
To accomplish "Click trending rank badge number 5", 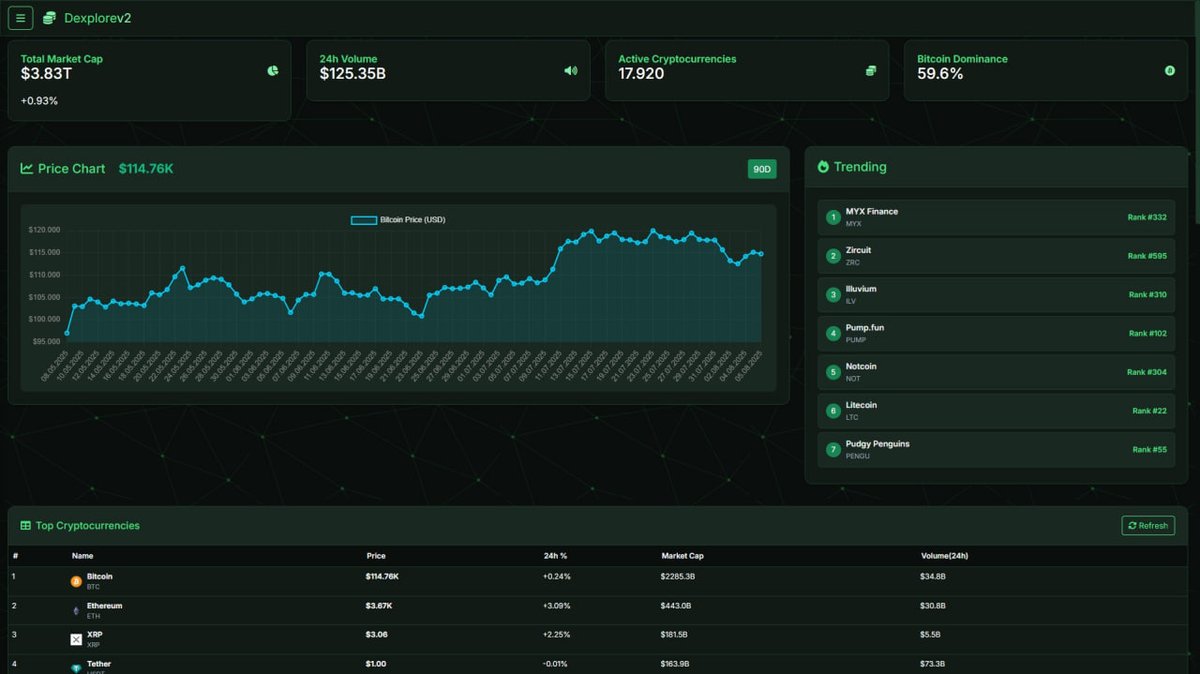I will point(833,372).
